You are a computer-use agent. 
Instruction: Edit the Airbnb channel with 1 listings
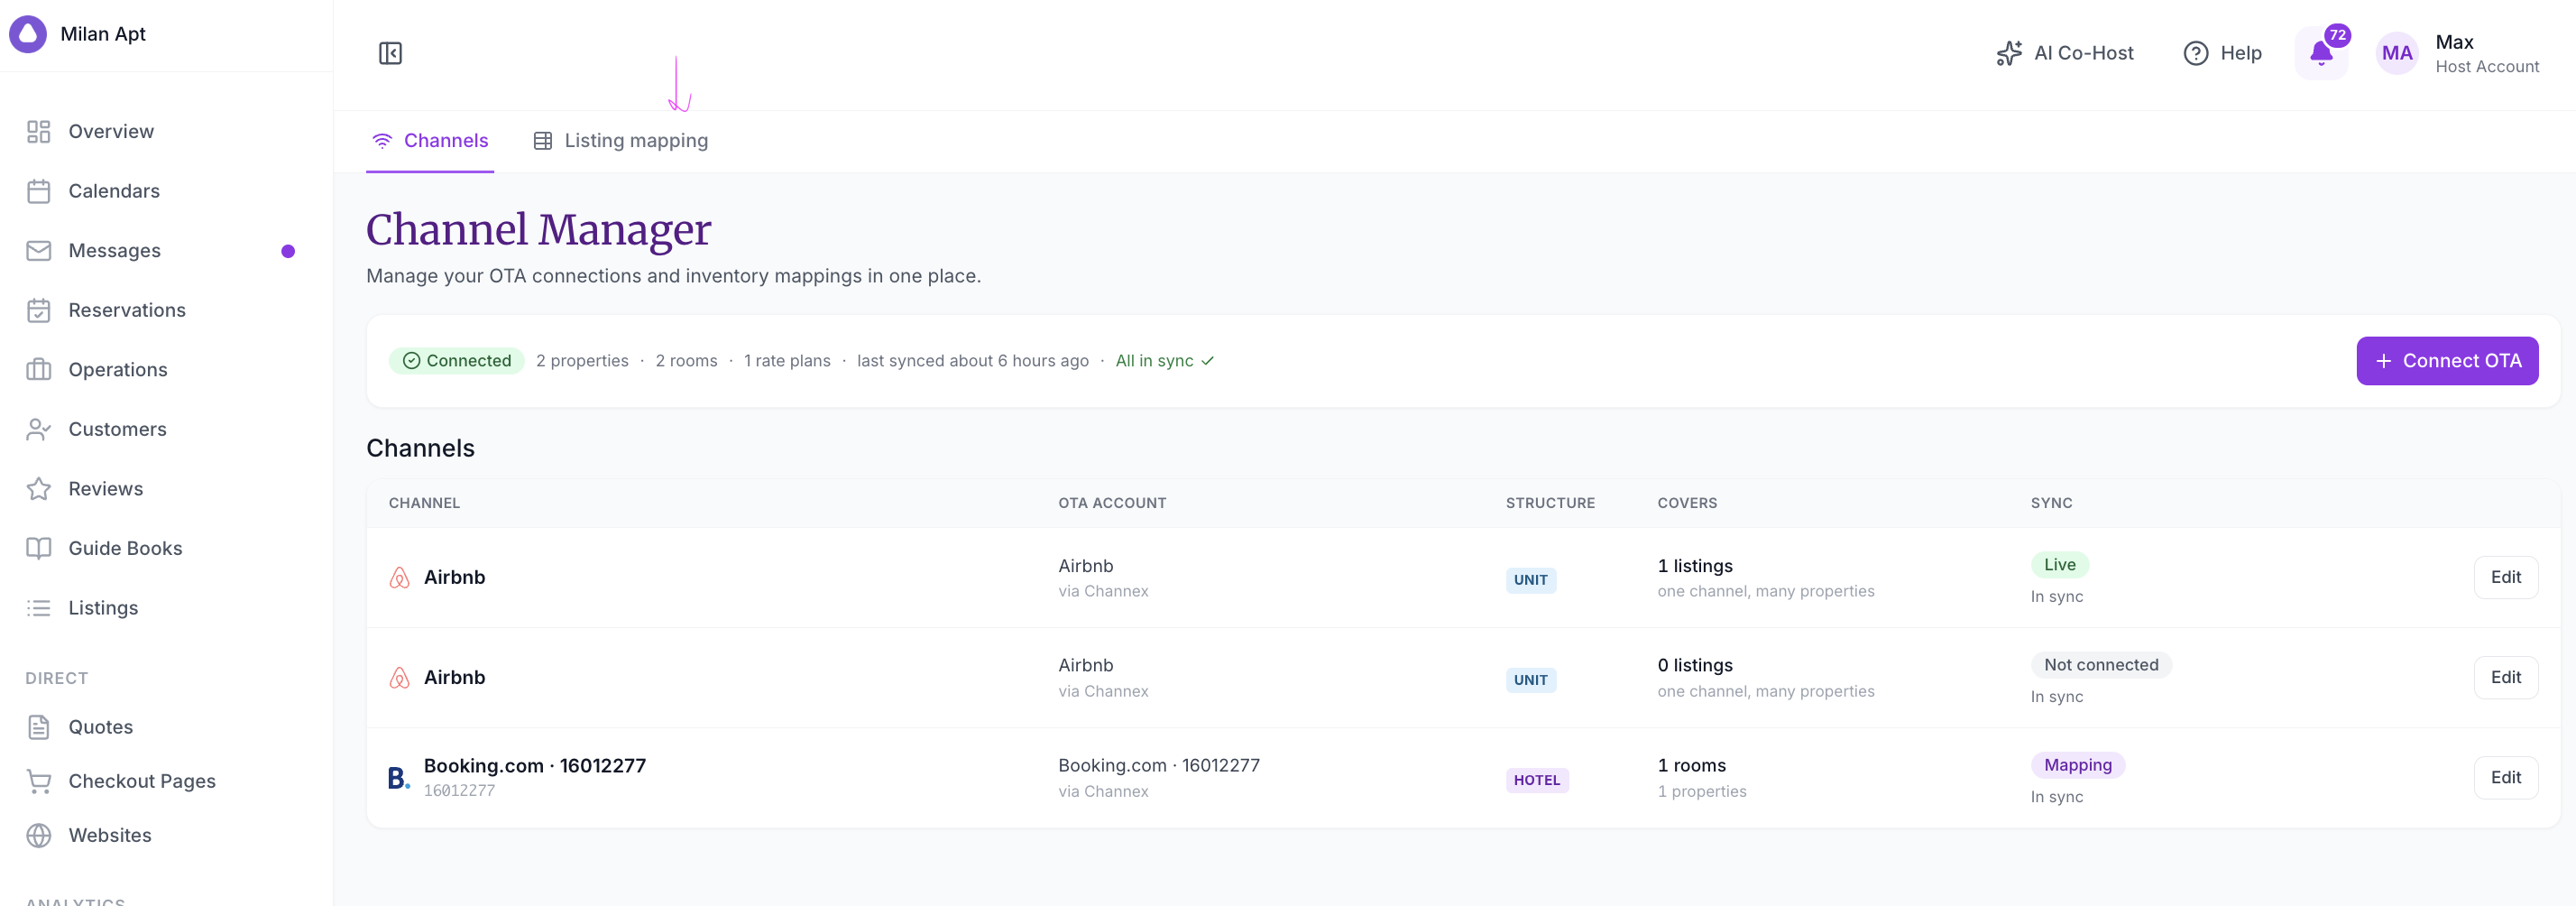[2505, 577]
